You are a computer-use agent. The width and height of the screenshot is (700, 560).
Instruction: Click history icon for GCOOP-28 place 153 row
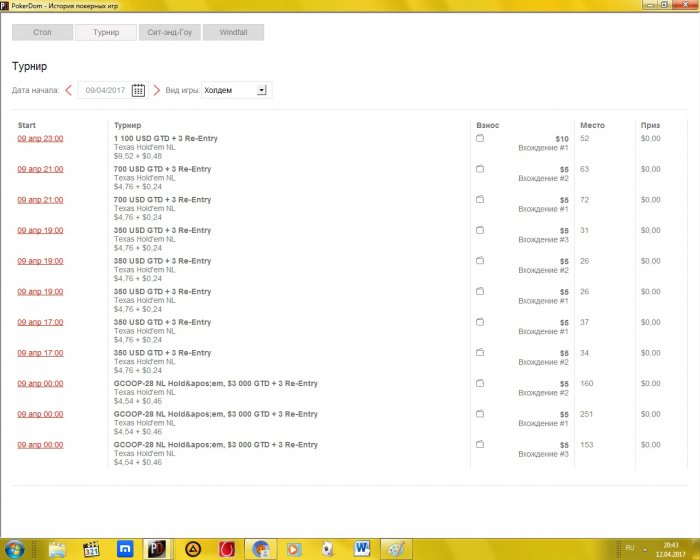[480, 444]
